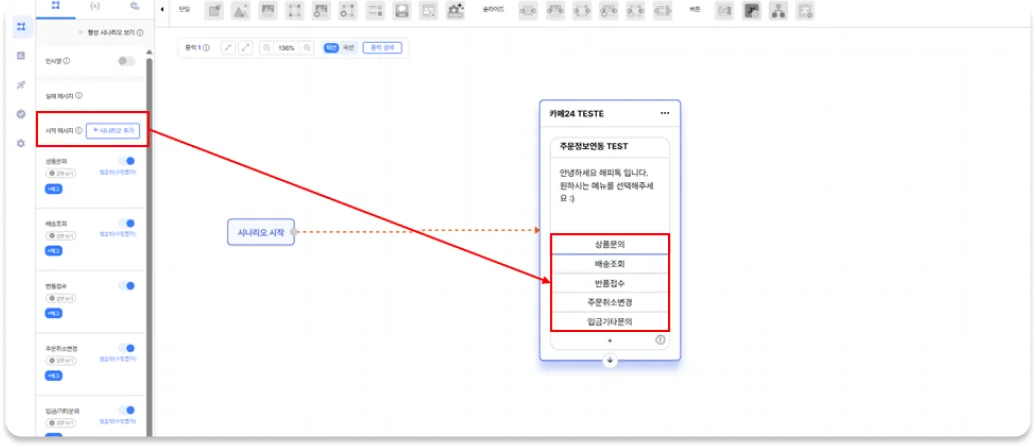Click the info icon at card bottom right
1036x447 pixels.
(x=660, y=340)
